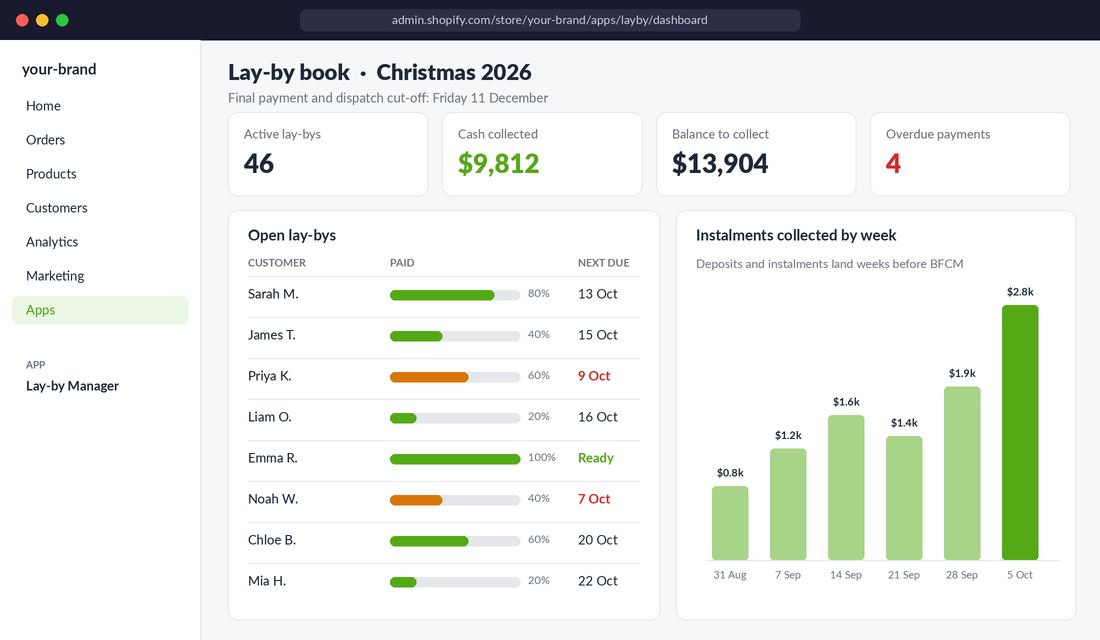Click the 16 Oct next due date
The image size is (1100, 640).
coord(598,417)
